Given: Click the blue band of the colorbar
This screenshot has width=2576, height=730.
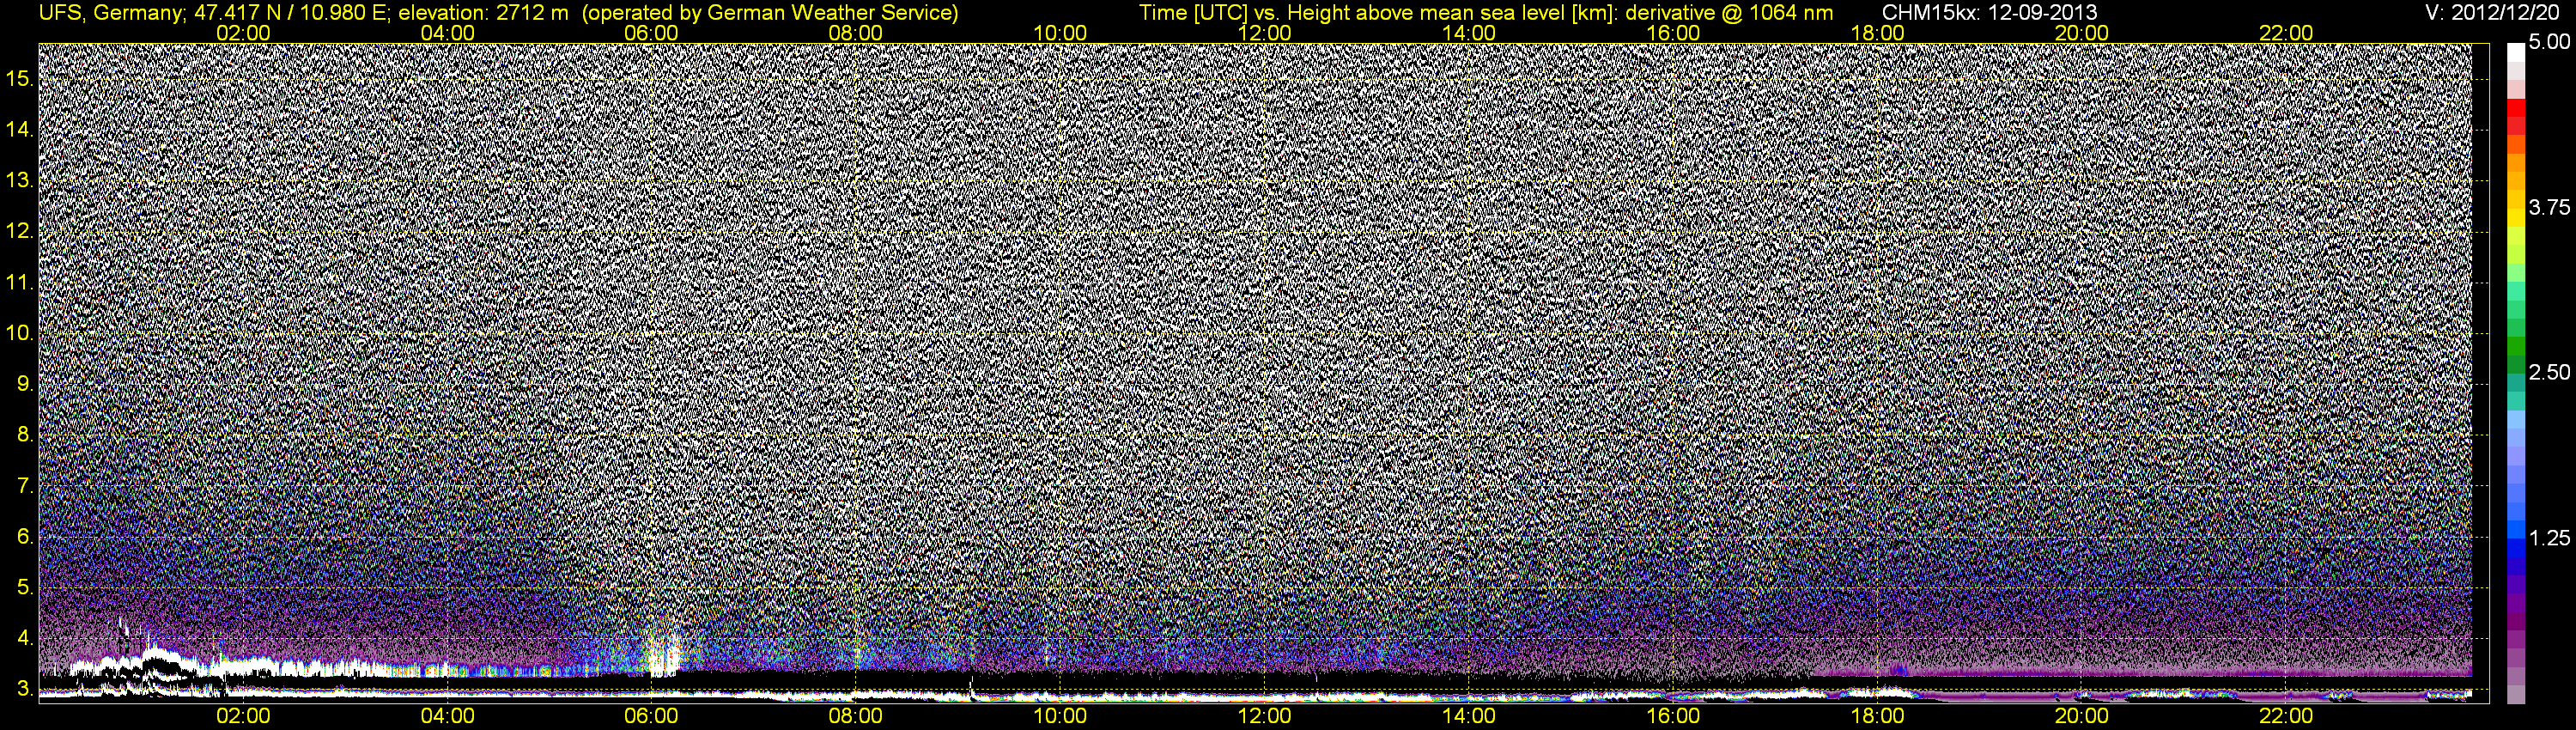Looking at the screenshot, I should (x=2515, y=550).
